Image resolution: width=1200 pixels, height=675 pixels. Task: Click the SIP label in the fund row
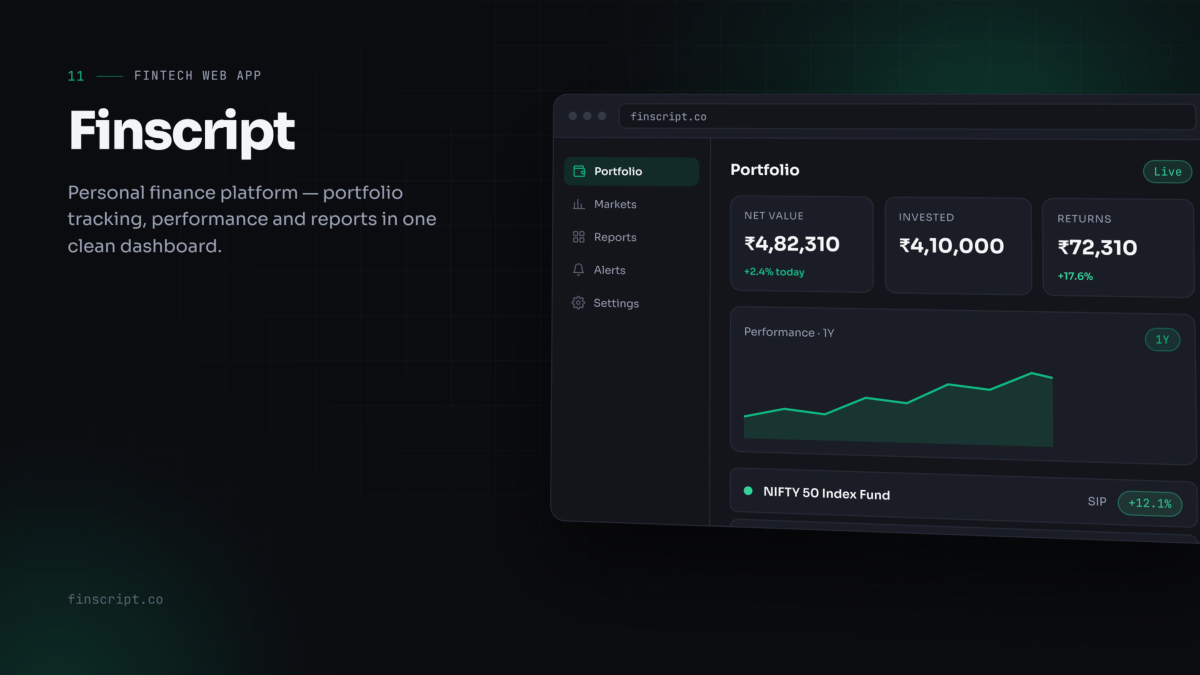(1097, 501)
